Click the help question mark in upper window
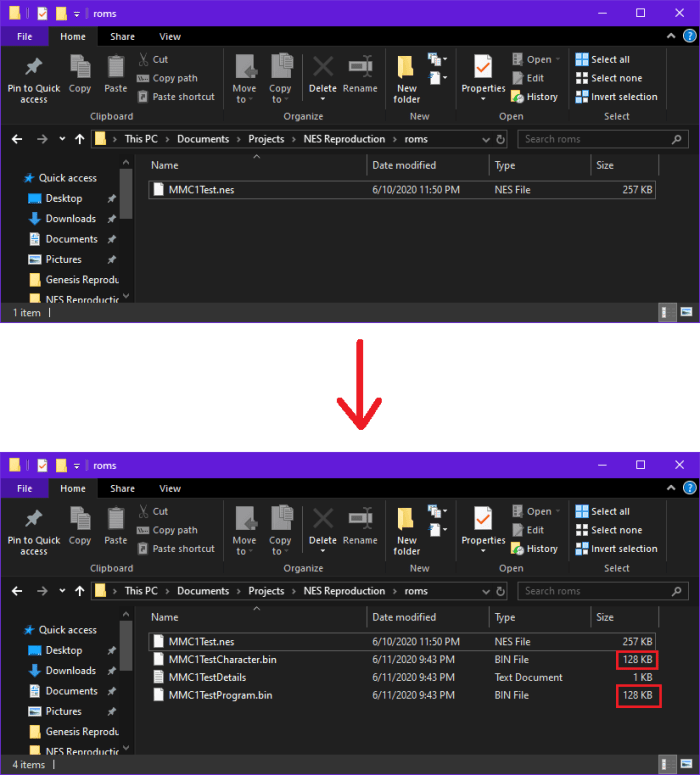This screenshot has height=775, width=700. 690,36
